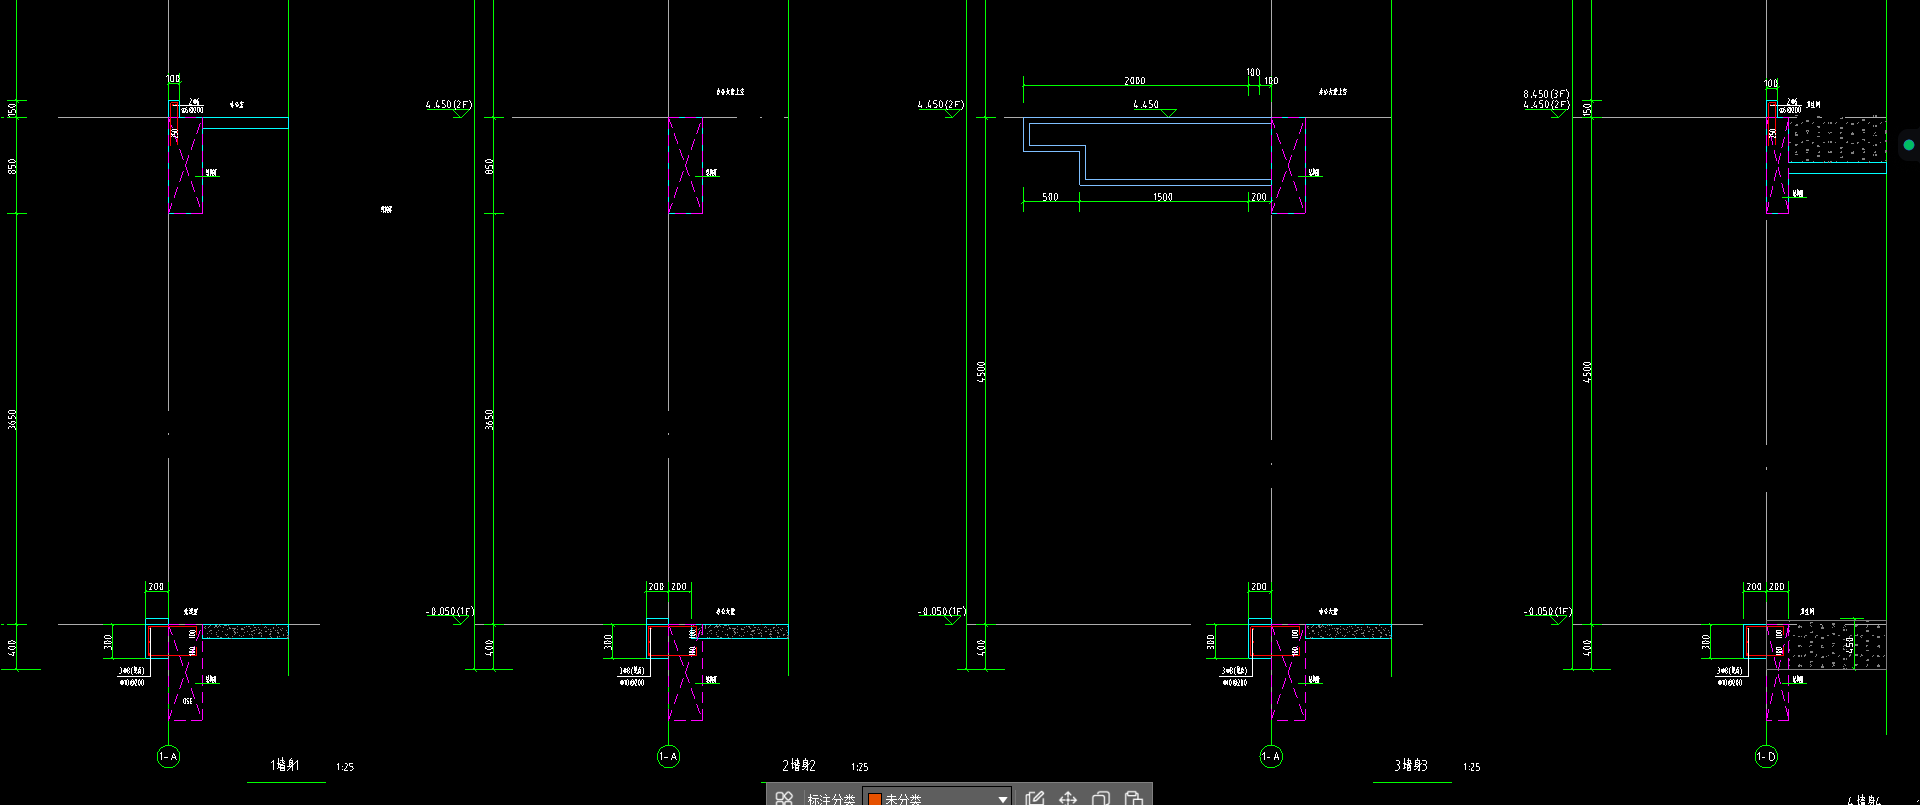The height and width of the screenshot is (805, 1920).
Task: Click axis bubble 1-A under 2墙身2
Action: pos(668,757)
